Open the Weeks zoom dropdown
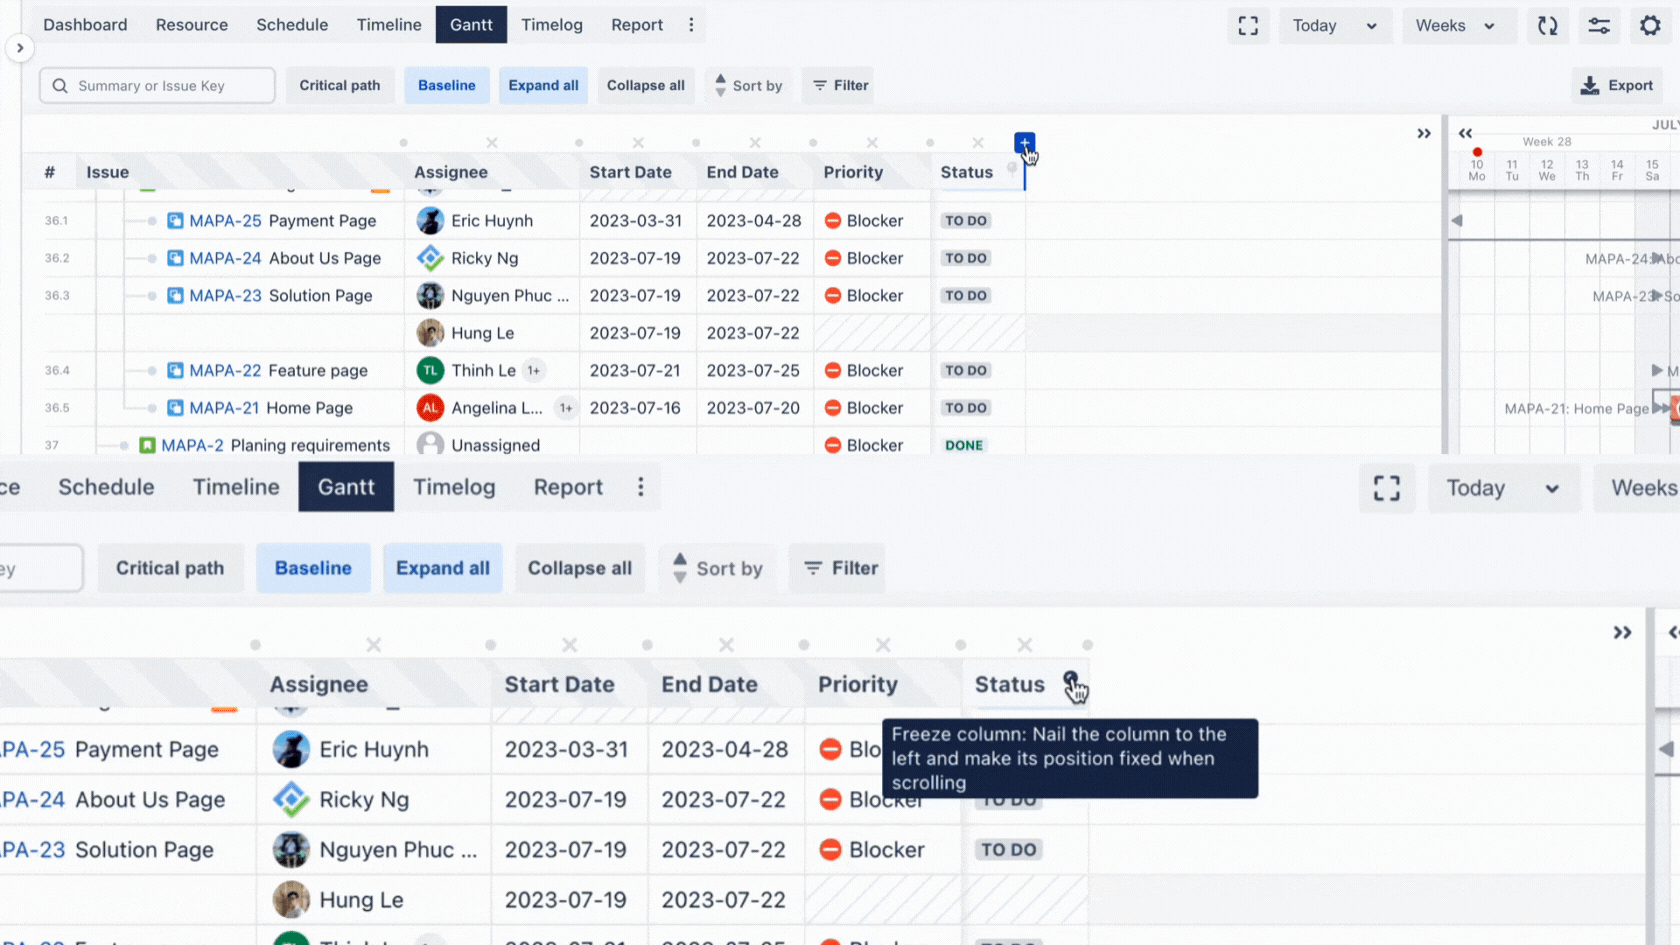The width and height of the screenshot is (1680, 945). click(x=1458, y=26)
